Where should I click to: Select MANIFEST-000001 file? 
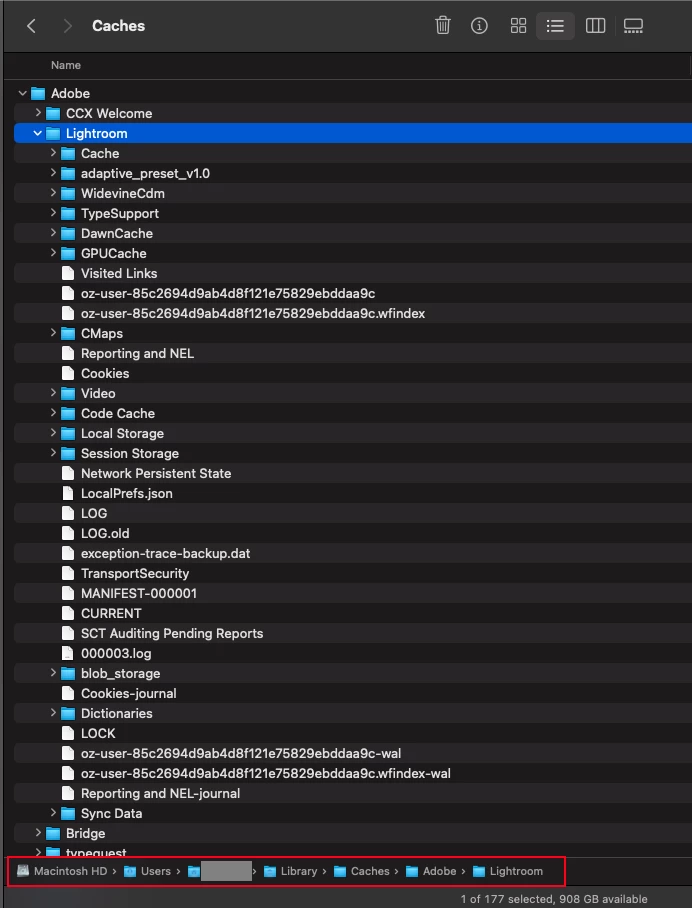353,593
